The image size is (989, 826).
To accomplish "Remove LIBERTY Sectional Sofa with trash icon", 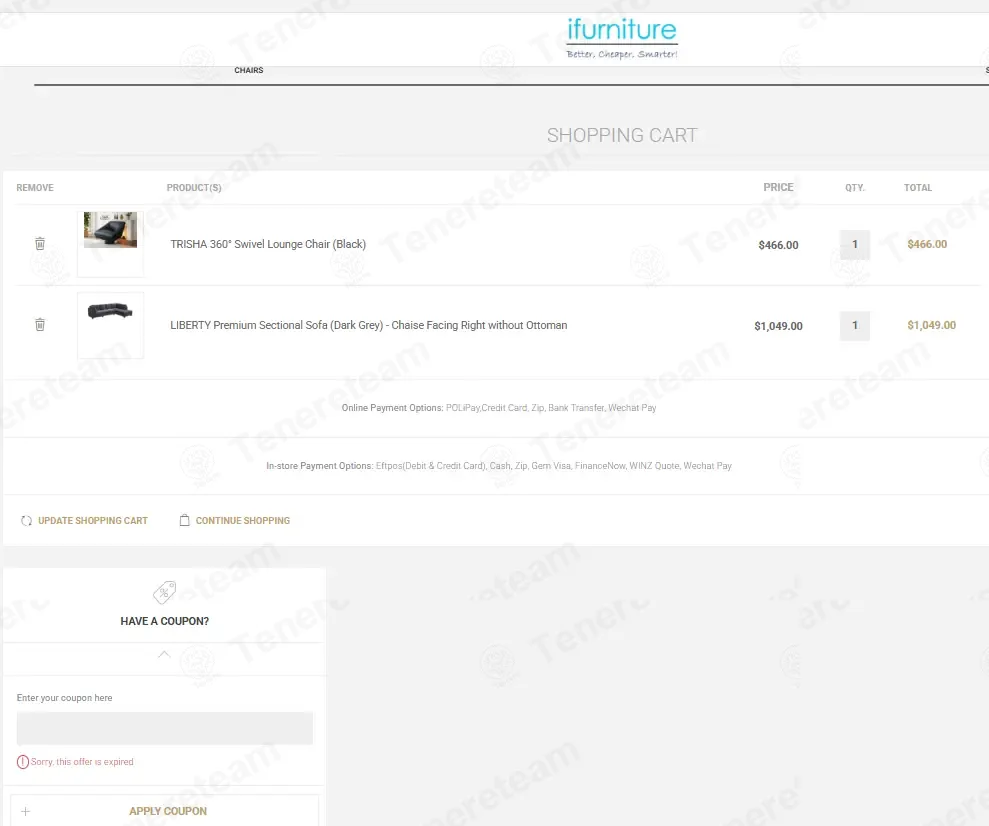I will click(x=40, y=324).
